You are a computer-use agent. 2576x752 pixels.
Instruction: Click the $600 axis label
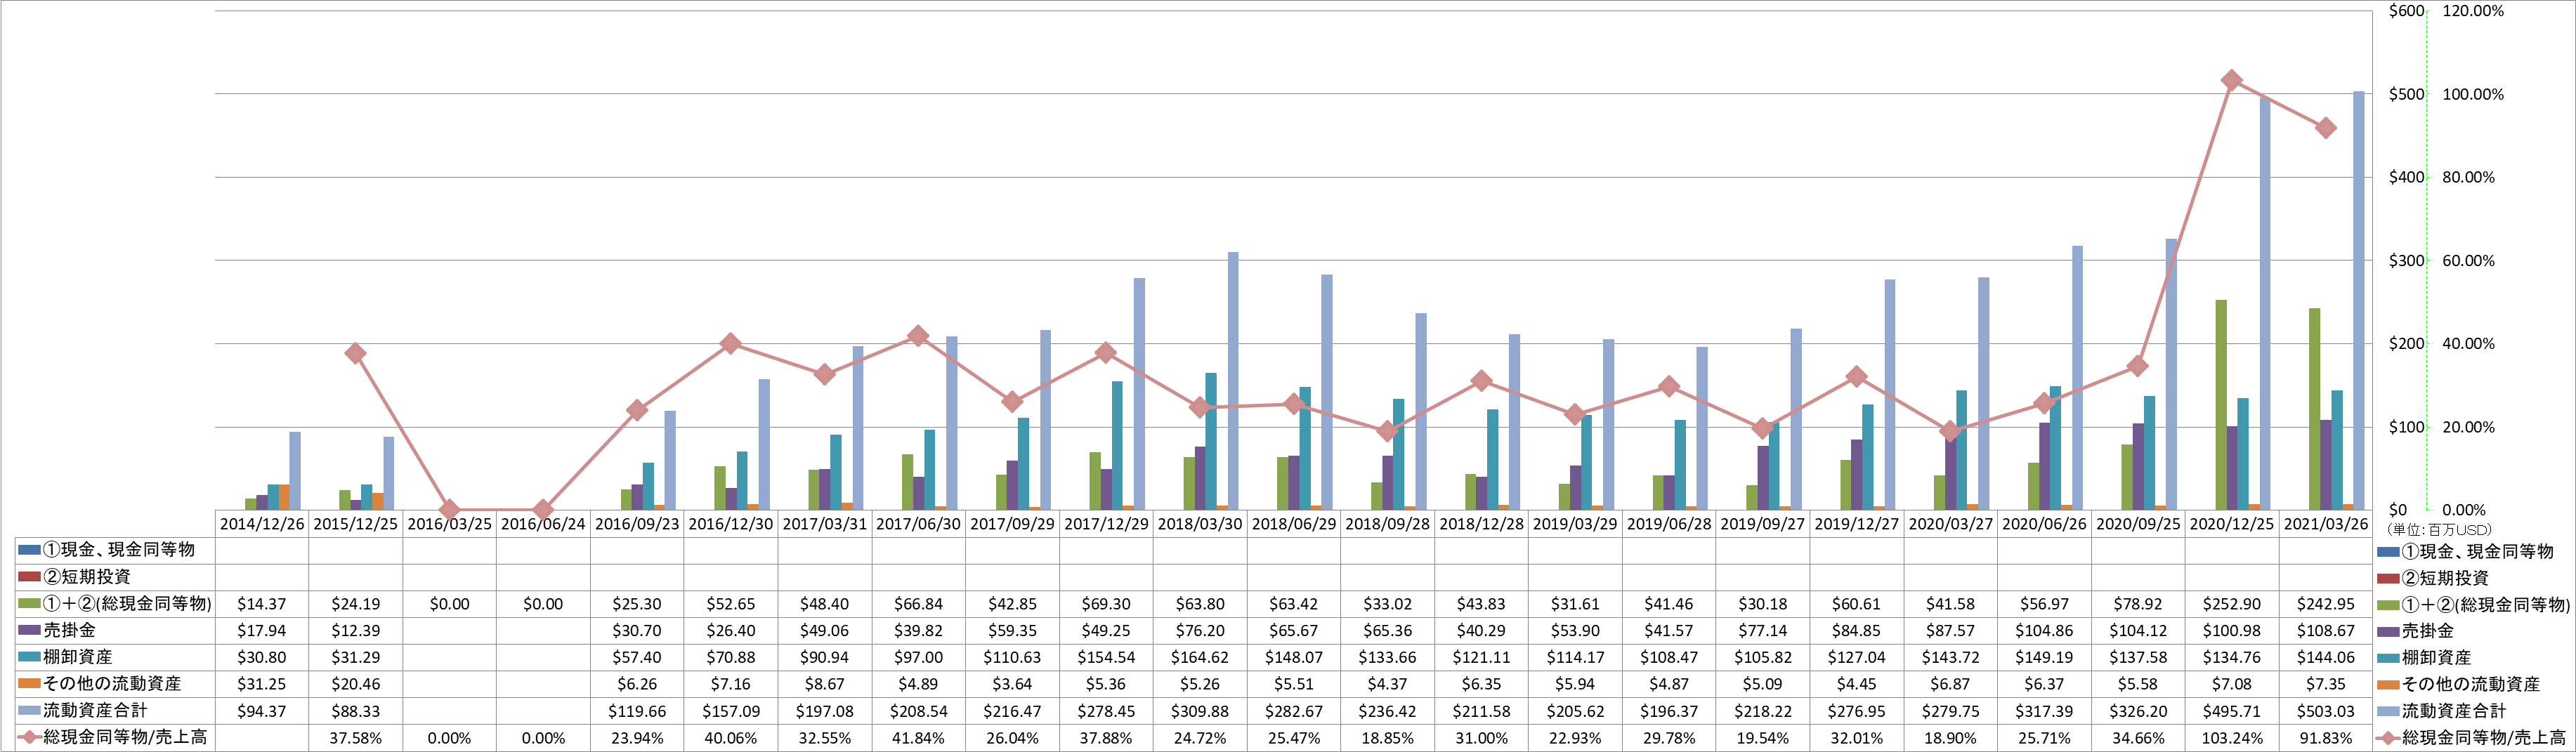tap(2407, 11)
